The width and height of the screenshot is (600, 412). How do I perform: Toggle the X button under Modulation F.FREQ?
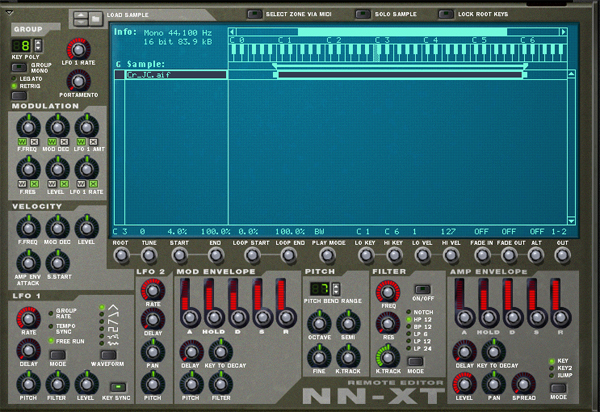click(34, 142)
